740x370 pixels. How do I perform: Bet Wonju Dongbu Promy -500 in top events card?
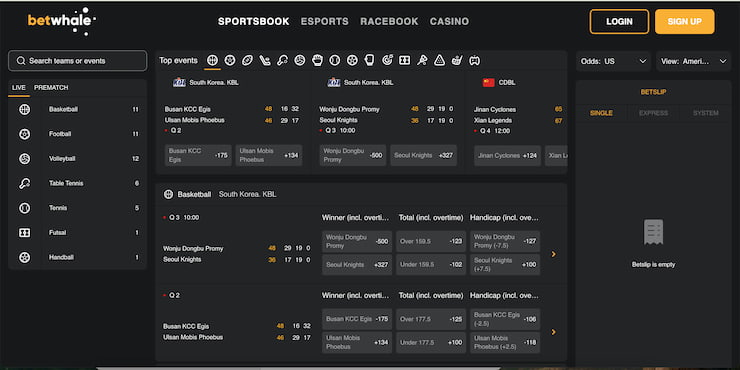(353, 155)
